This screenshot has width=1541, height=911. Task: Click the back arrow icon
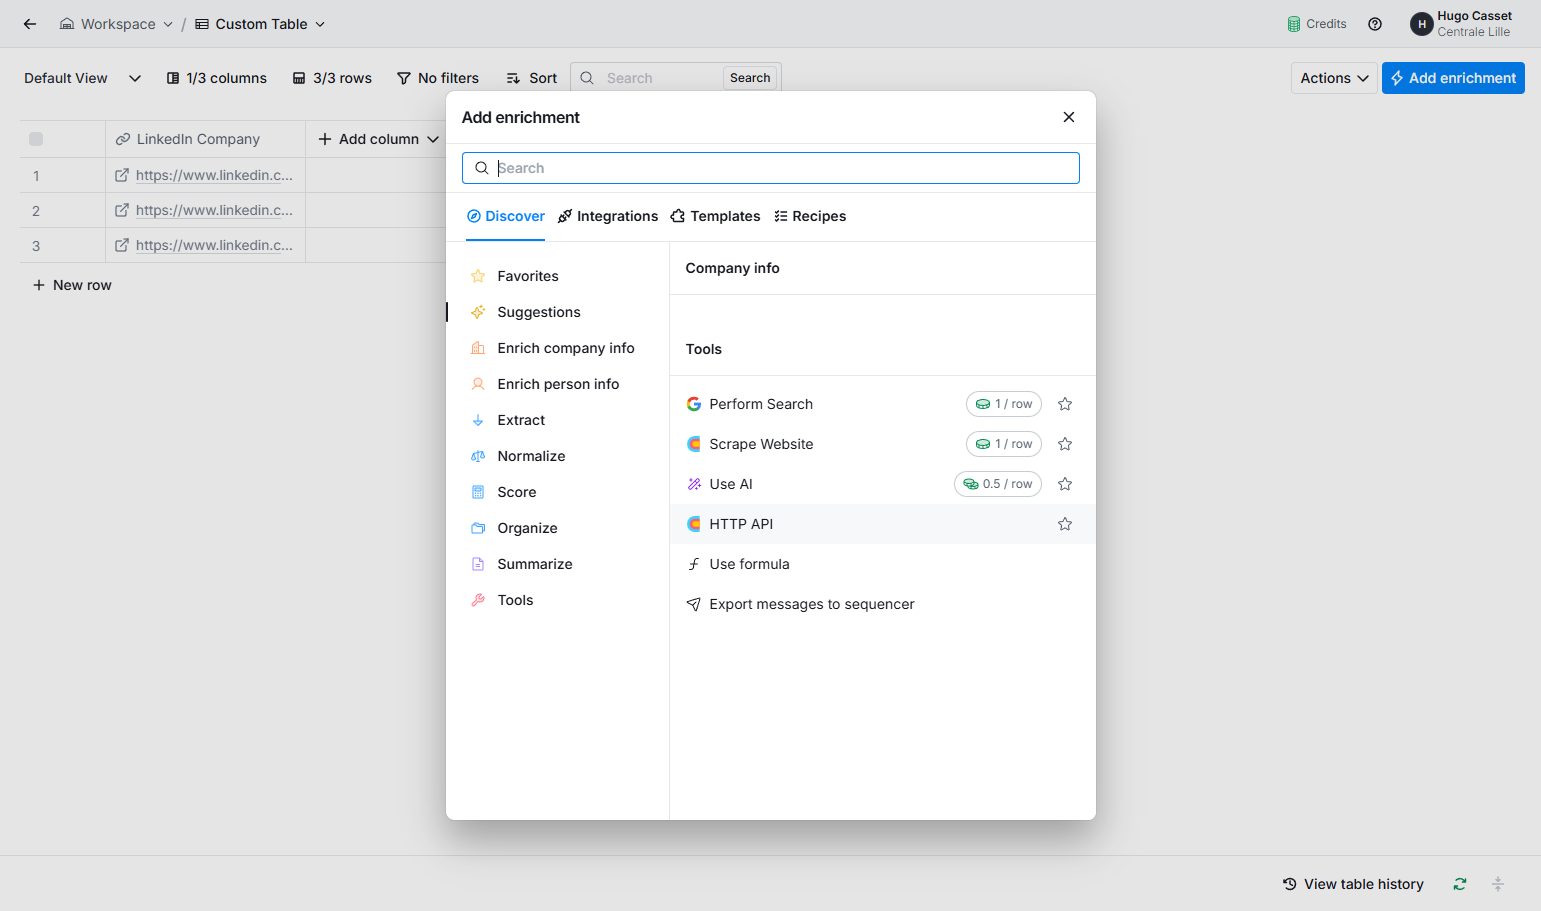(x=30, y=24)
